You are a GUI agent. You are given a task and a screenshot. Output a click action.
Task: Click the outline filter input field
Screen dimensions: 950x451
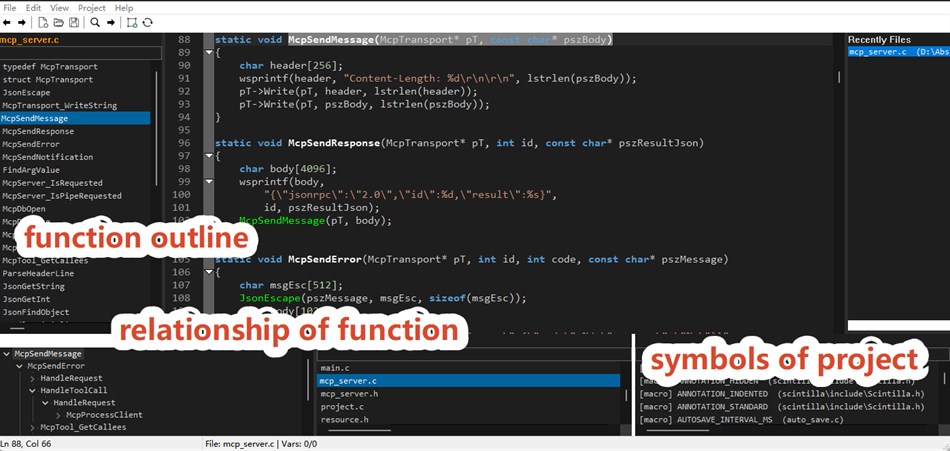[x=81, y=53]
